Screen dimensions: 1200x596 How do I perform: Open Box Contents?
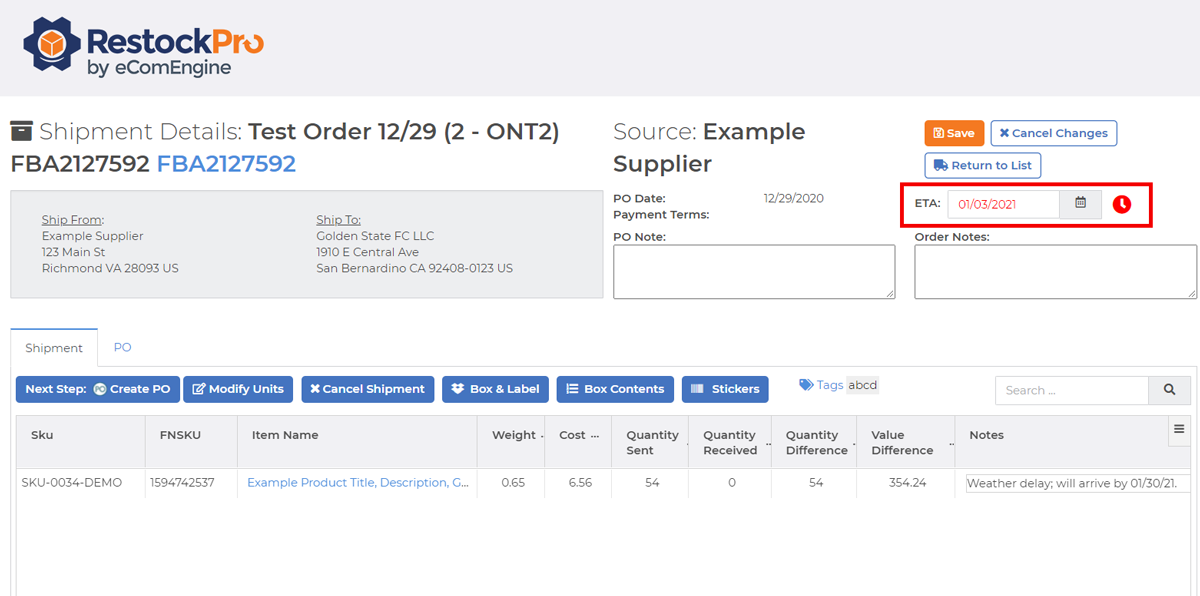pyautogui.click(x=615, y=389)
